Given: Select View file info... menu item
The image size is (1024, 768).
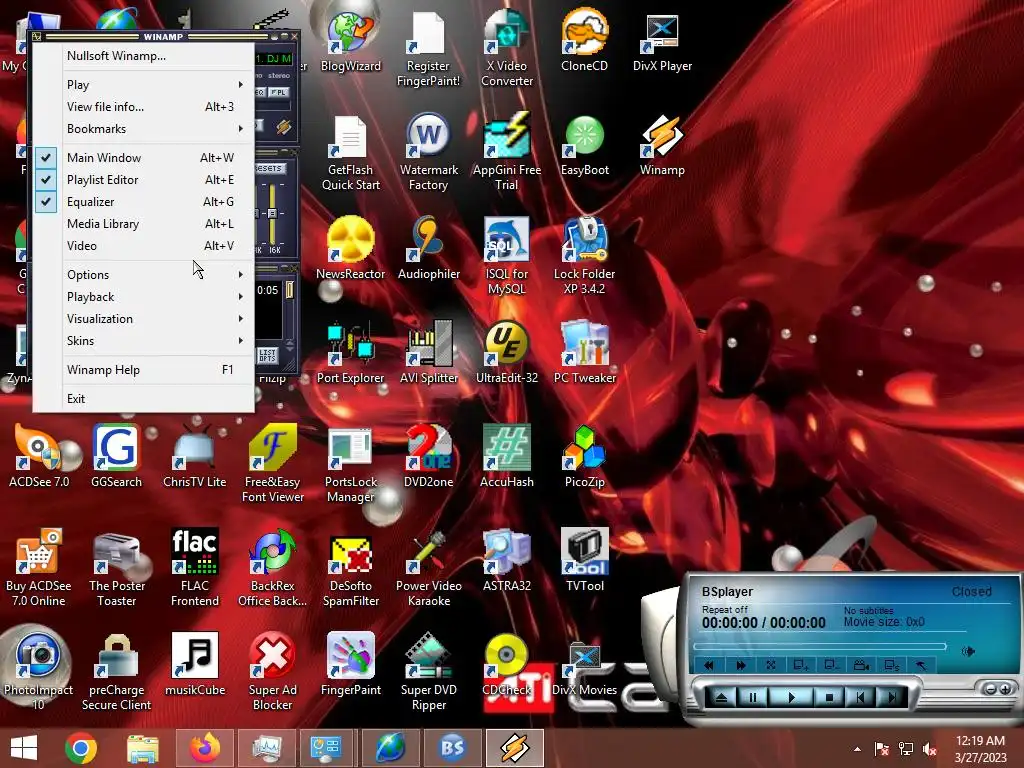Looking at the screenshot, I should click(x=143, y=106).
